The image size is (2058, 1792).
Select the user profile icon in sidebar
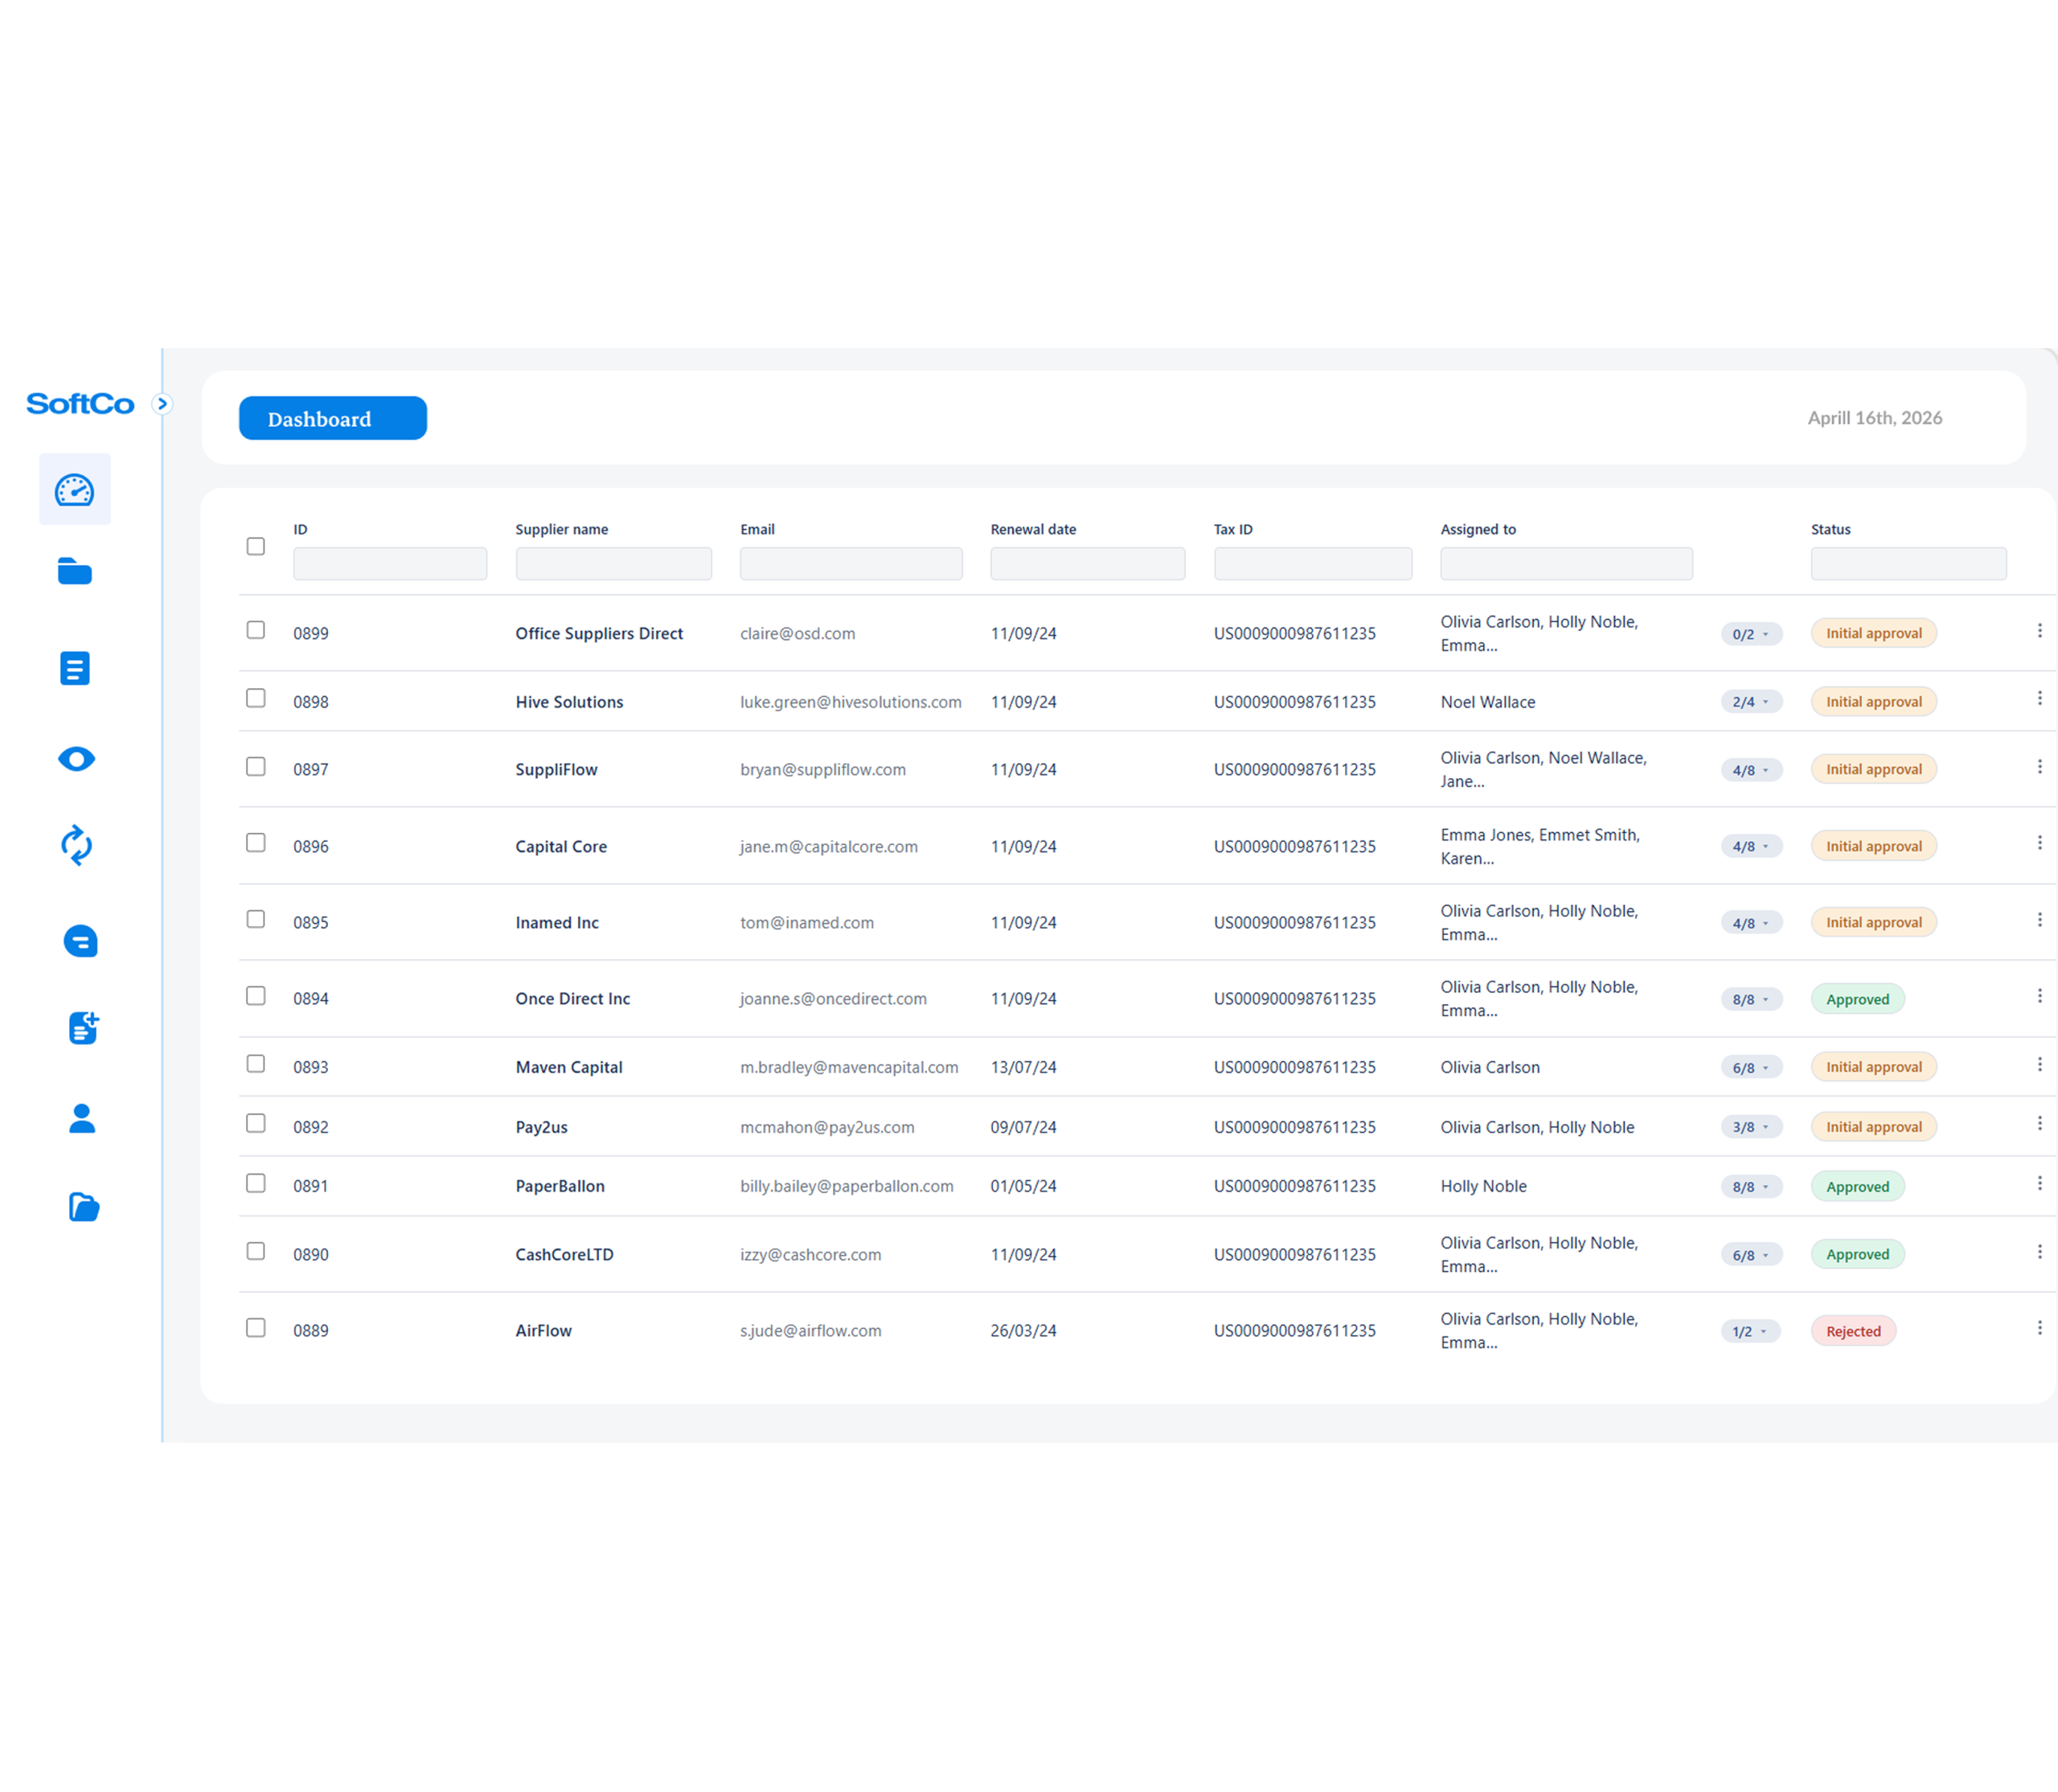tap(81, 1118)
